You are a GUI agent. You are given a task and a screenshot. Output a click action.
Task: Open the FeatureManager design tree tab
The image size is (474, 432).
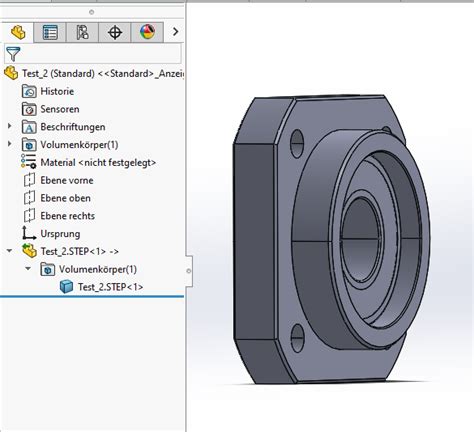[17, 32]
